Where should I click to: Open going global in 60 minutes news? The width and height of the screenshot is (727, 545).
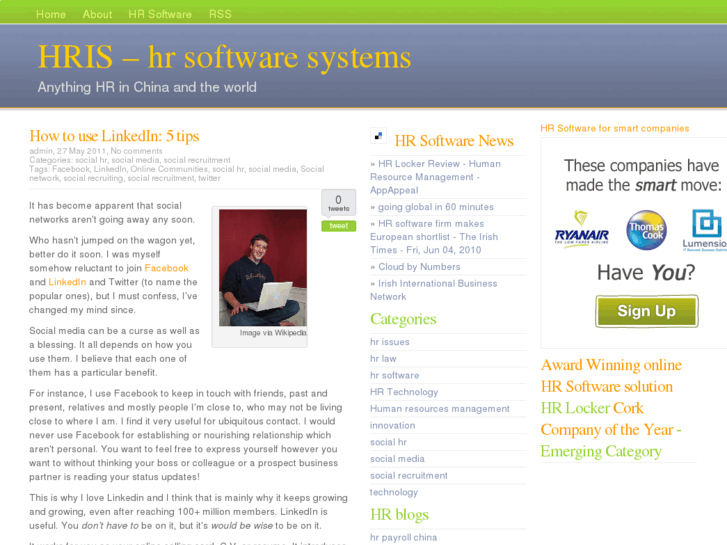click(x=435, y=207)
